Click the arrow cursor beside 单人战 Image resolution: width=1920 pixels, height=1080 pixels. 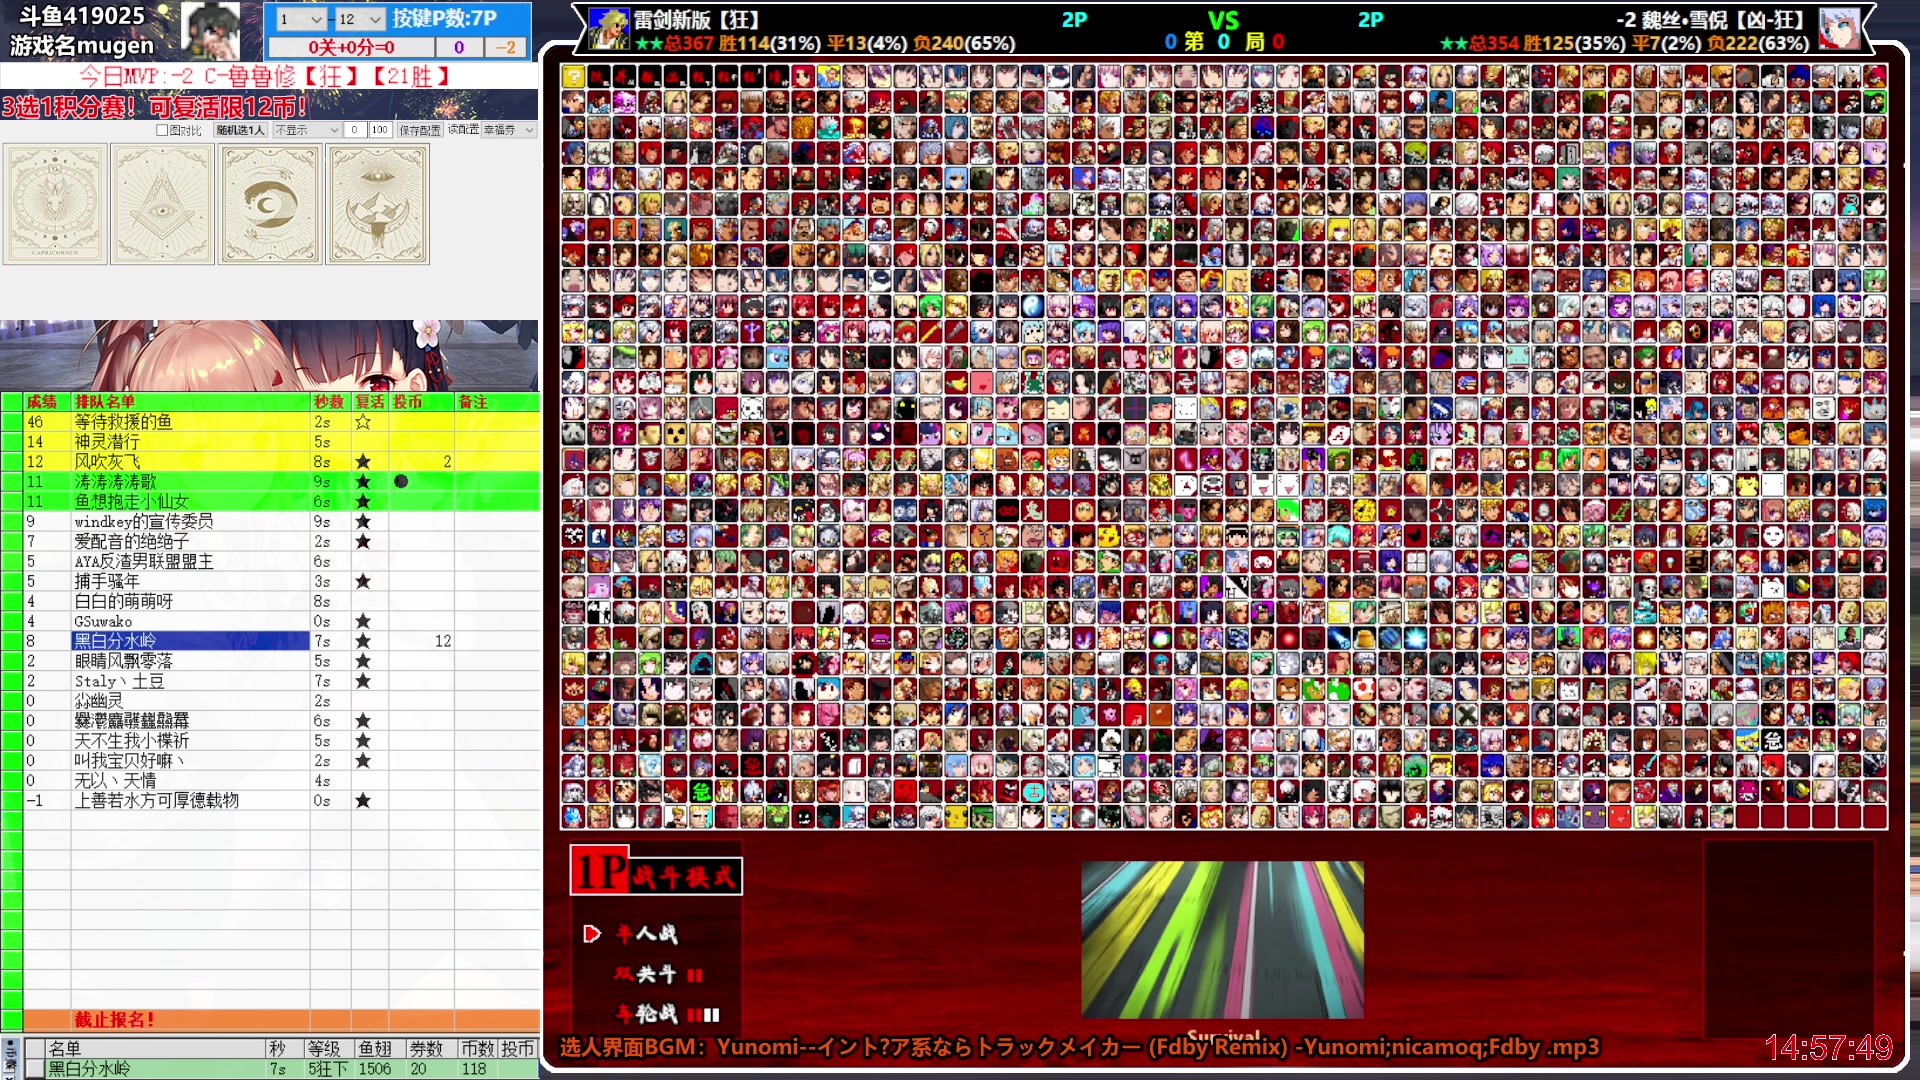(592, 934)
